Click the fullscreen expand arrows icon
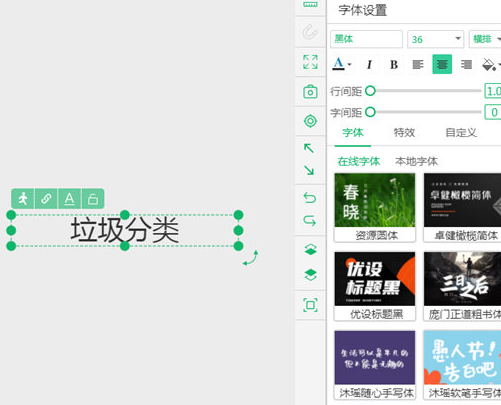The height and width of the screenshot is (405, 501). [310, 62]
